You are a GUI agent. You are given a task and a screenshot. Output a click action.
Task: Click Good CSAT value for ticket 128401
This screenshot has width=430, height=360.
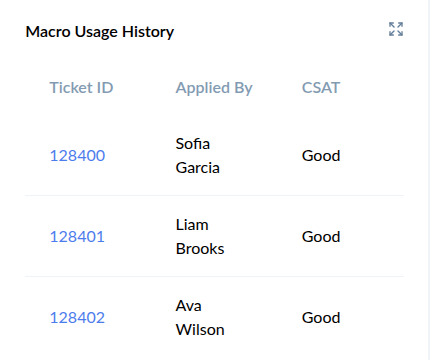pyautogui.click(x=321, y=237)
